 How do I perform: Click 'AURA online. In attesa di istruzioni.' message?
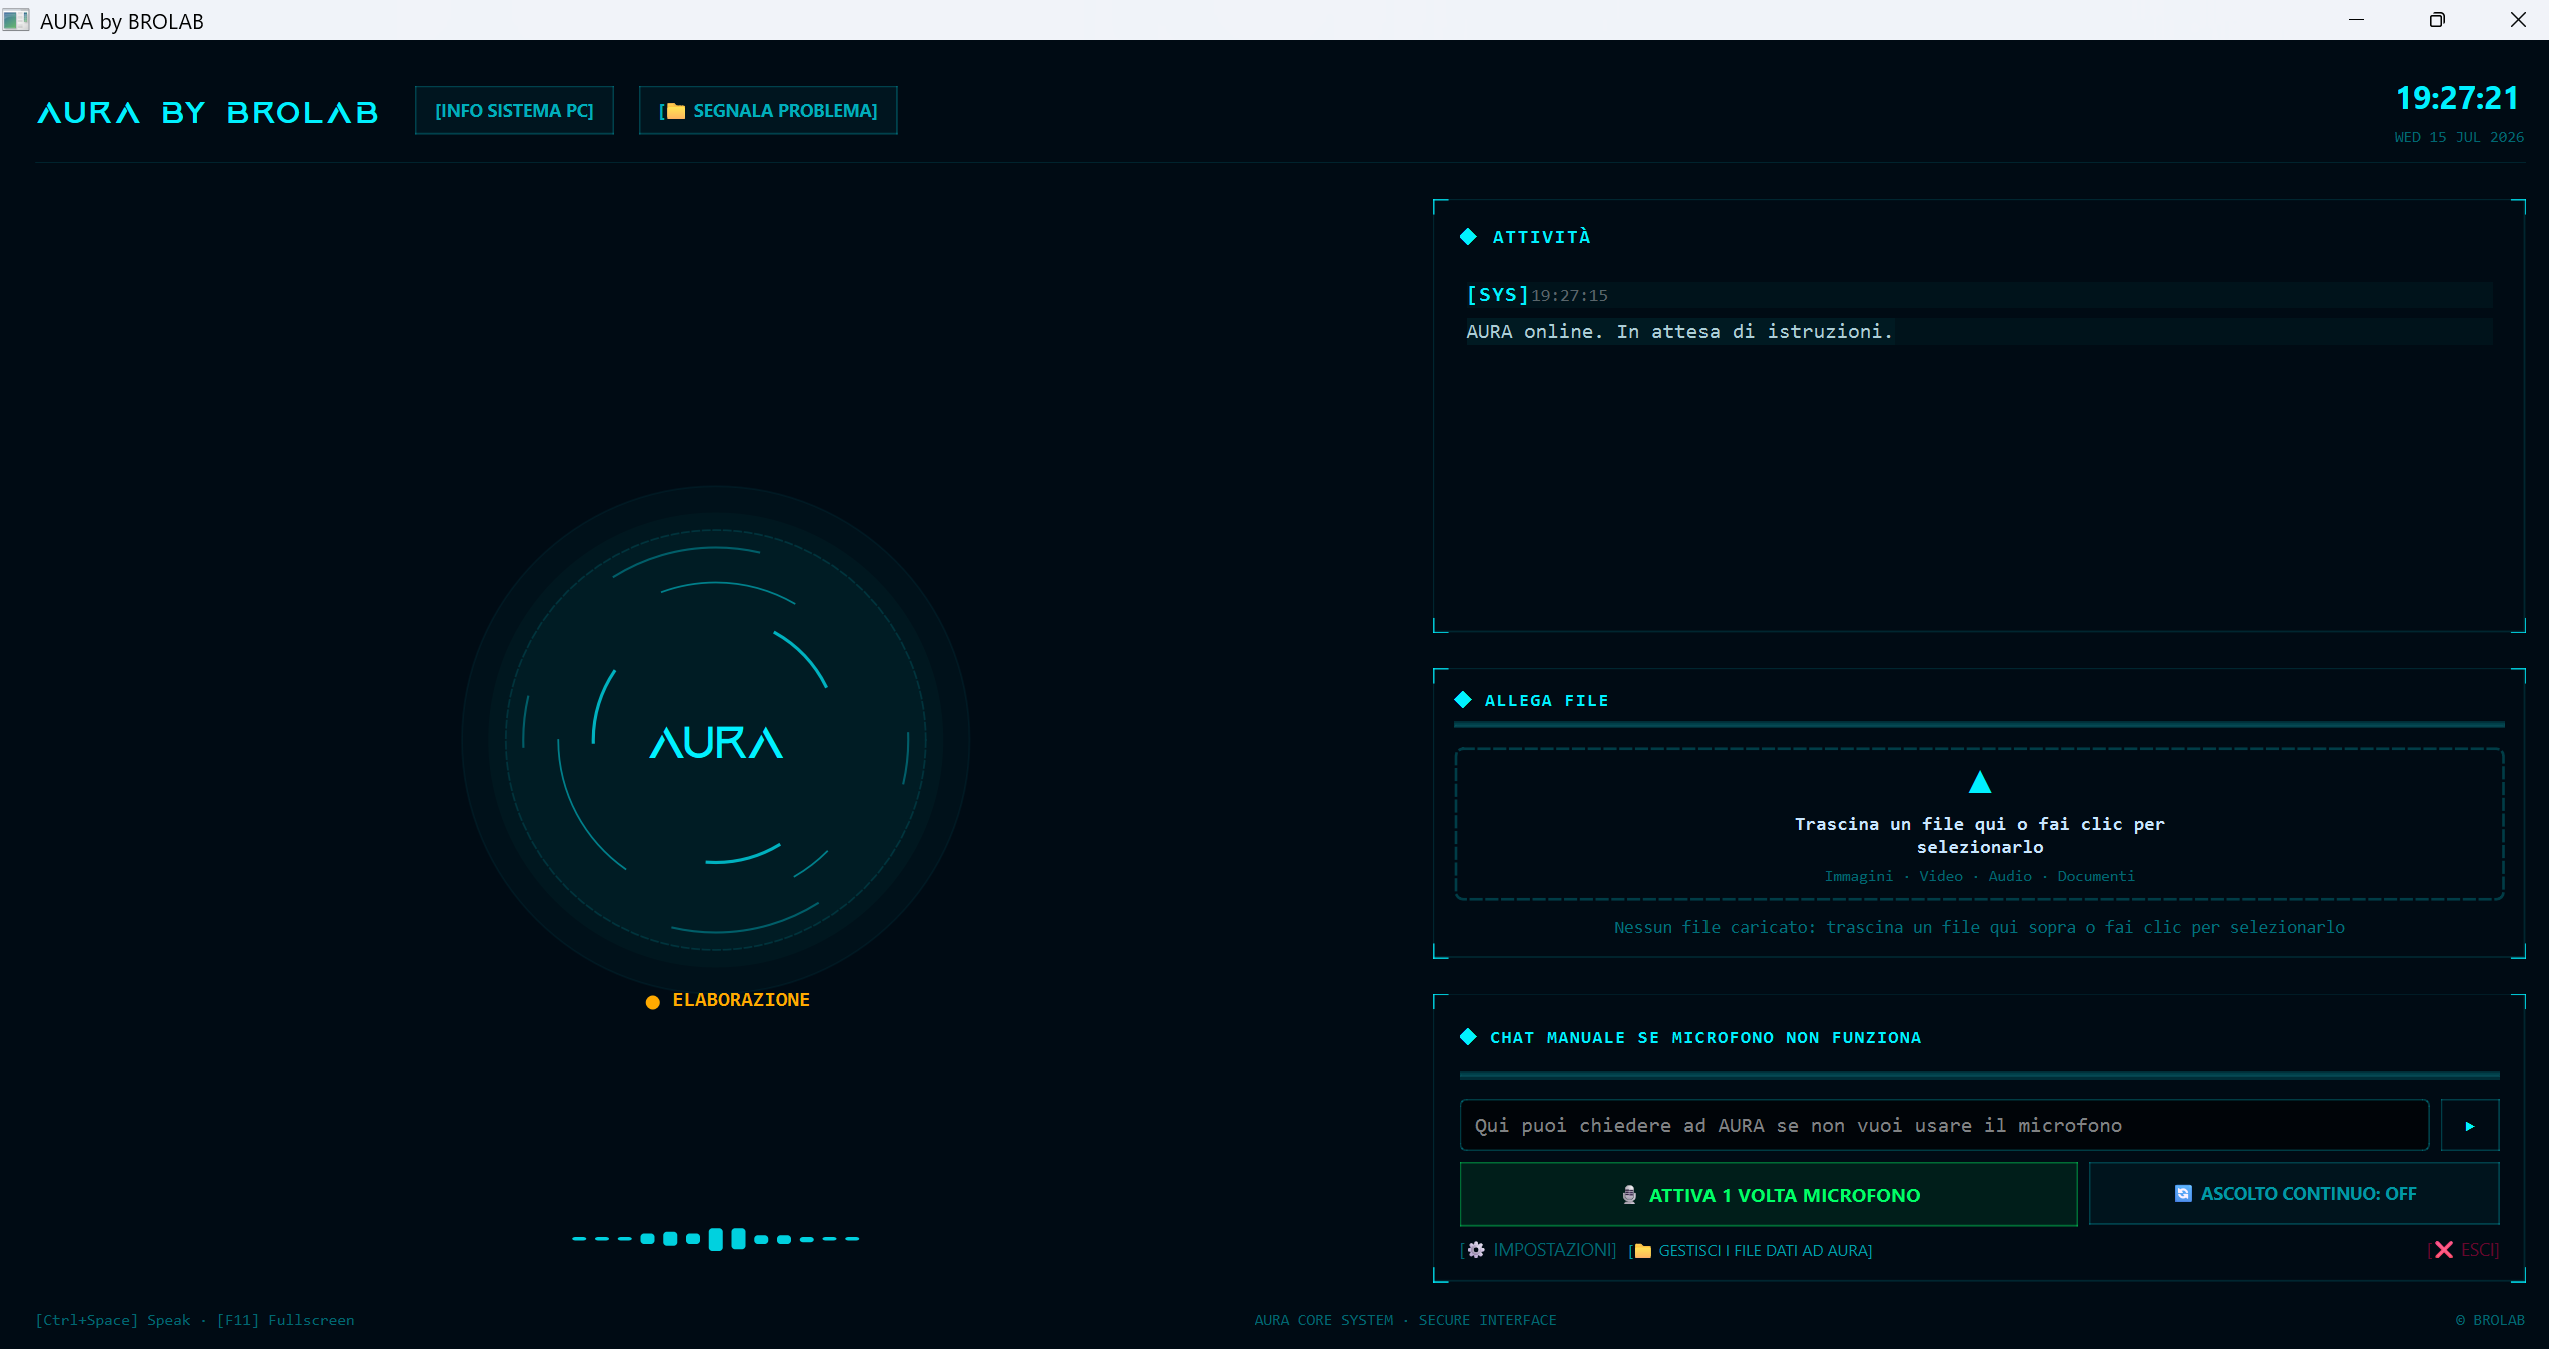pos(1680,332)
